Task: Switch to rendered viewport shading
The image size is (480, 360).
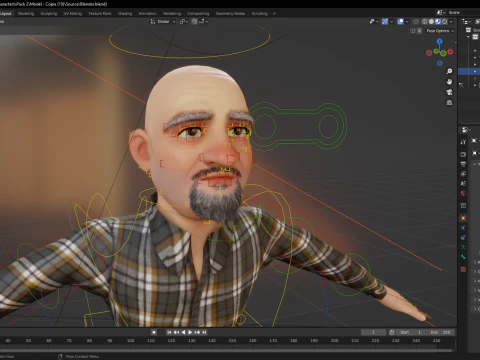Action: [x=445, y=22]
